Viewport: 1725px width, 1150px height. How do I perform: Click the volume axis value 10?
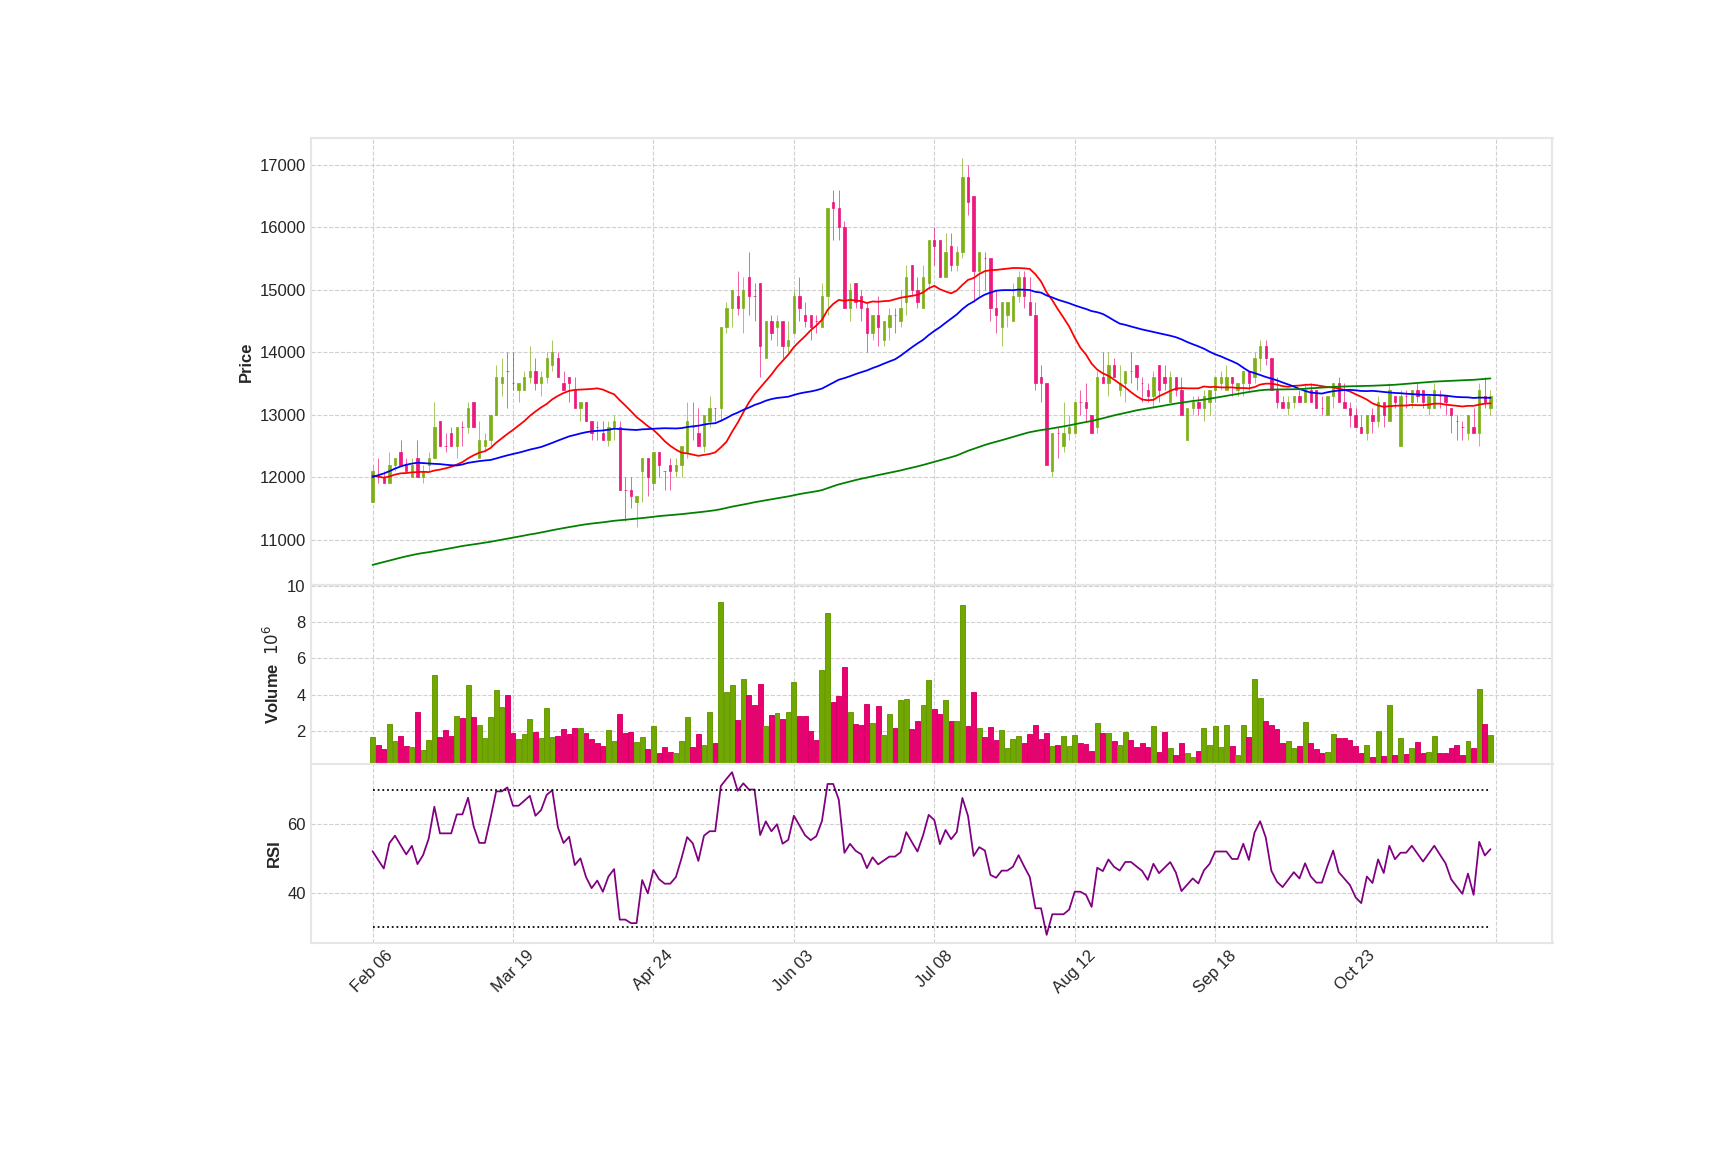296,587
